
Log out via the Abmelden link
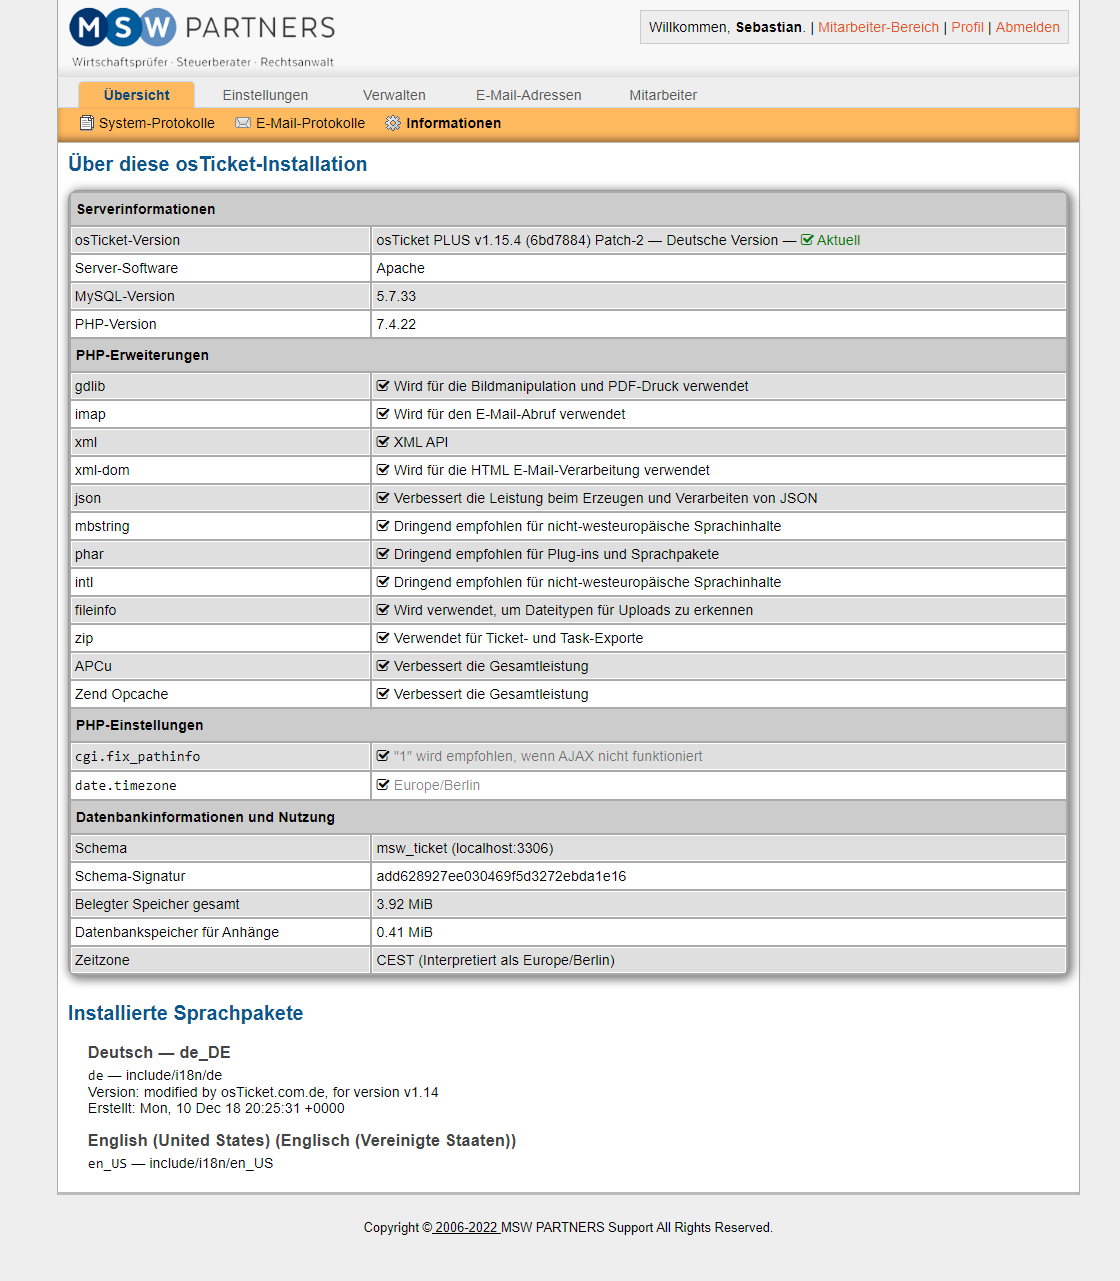[1027, 27]
